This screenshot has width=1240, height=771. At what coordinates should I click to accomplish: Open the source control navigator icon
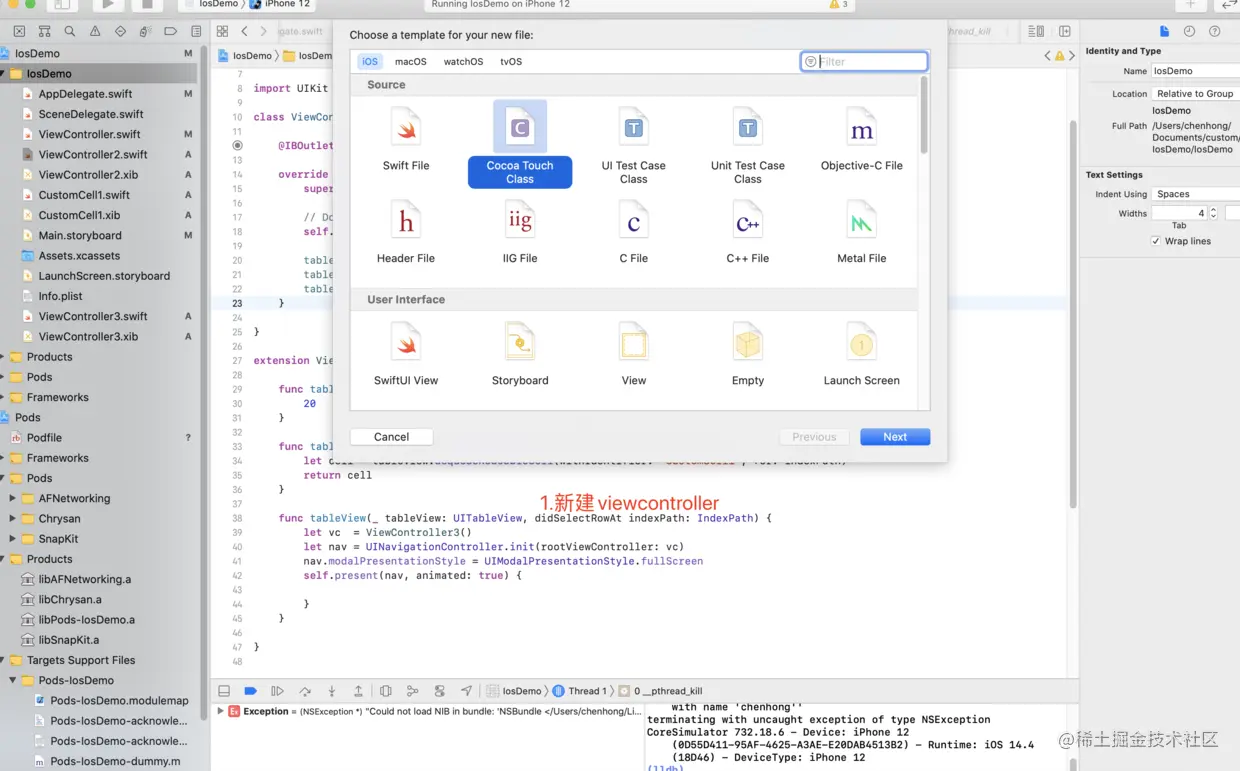click(x=19, y=31)
